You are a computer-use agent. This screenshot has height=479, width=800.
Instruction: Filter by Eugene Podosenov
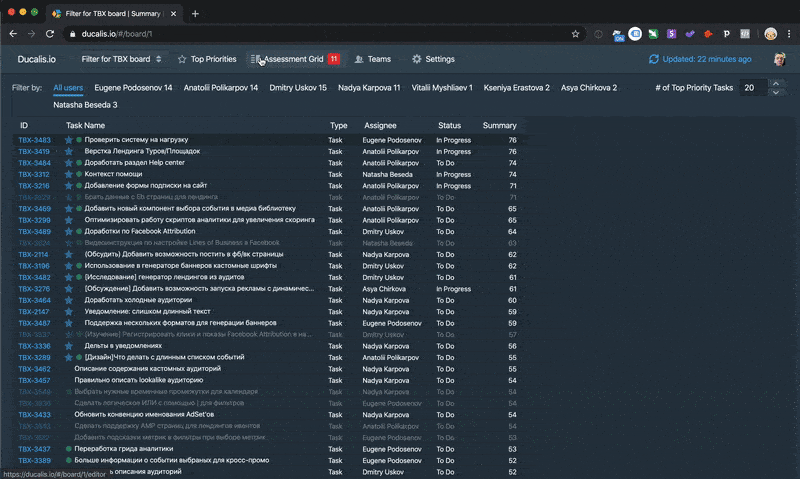click(133, 88)
